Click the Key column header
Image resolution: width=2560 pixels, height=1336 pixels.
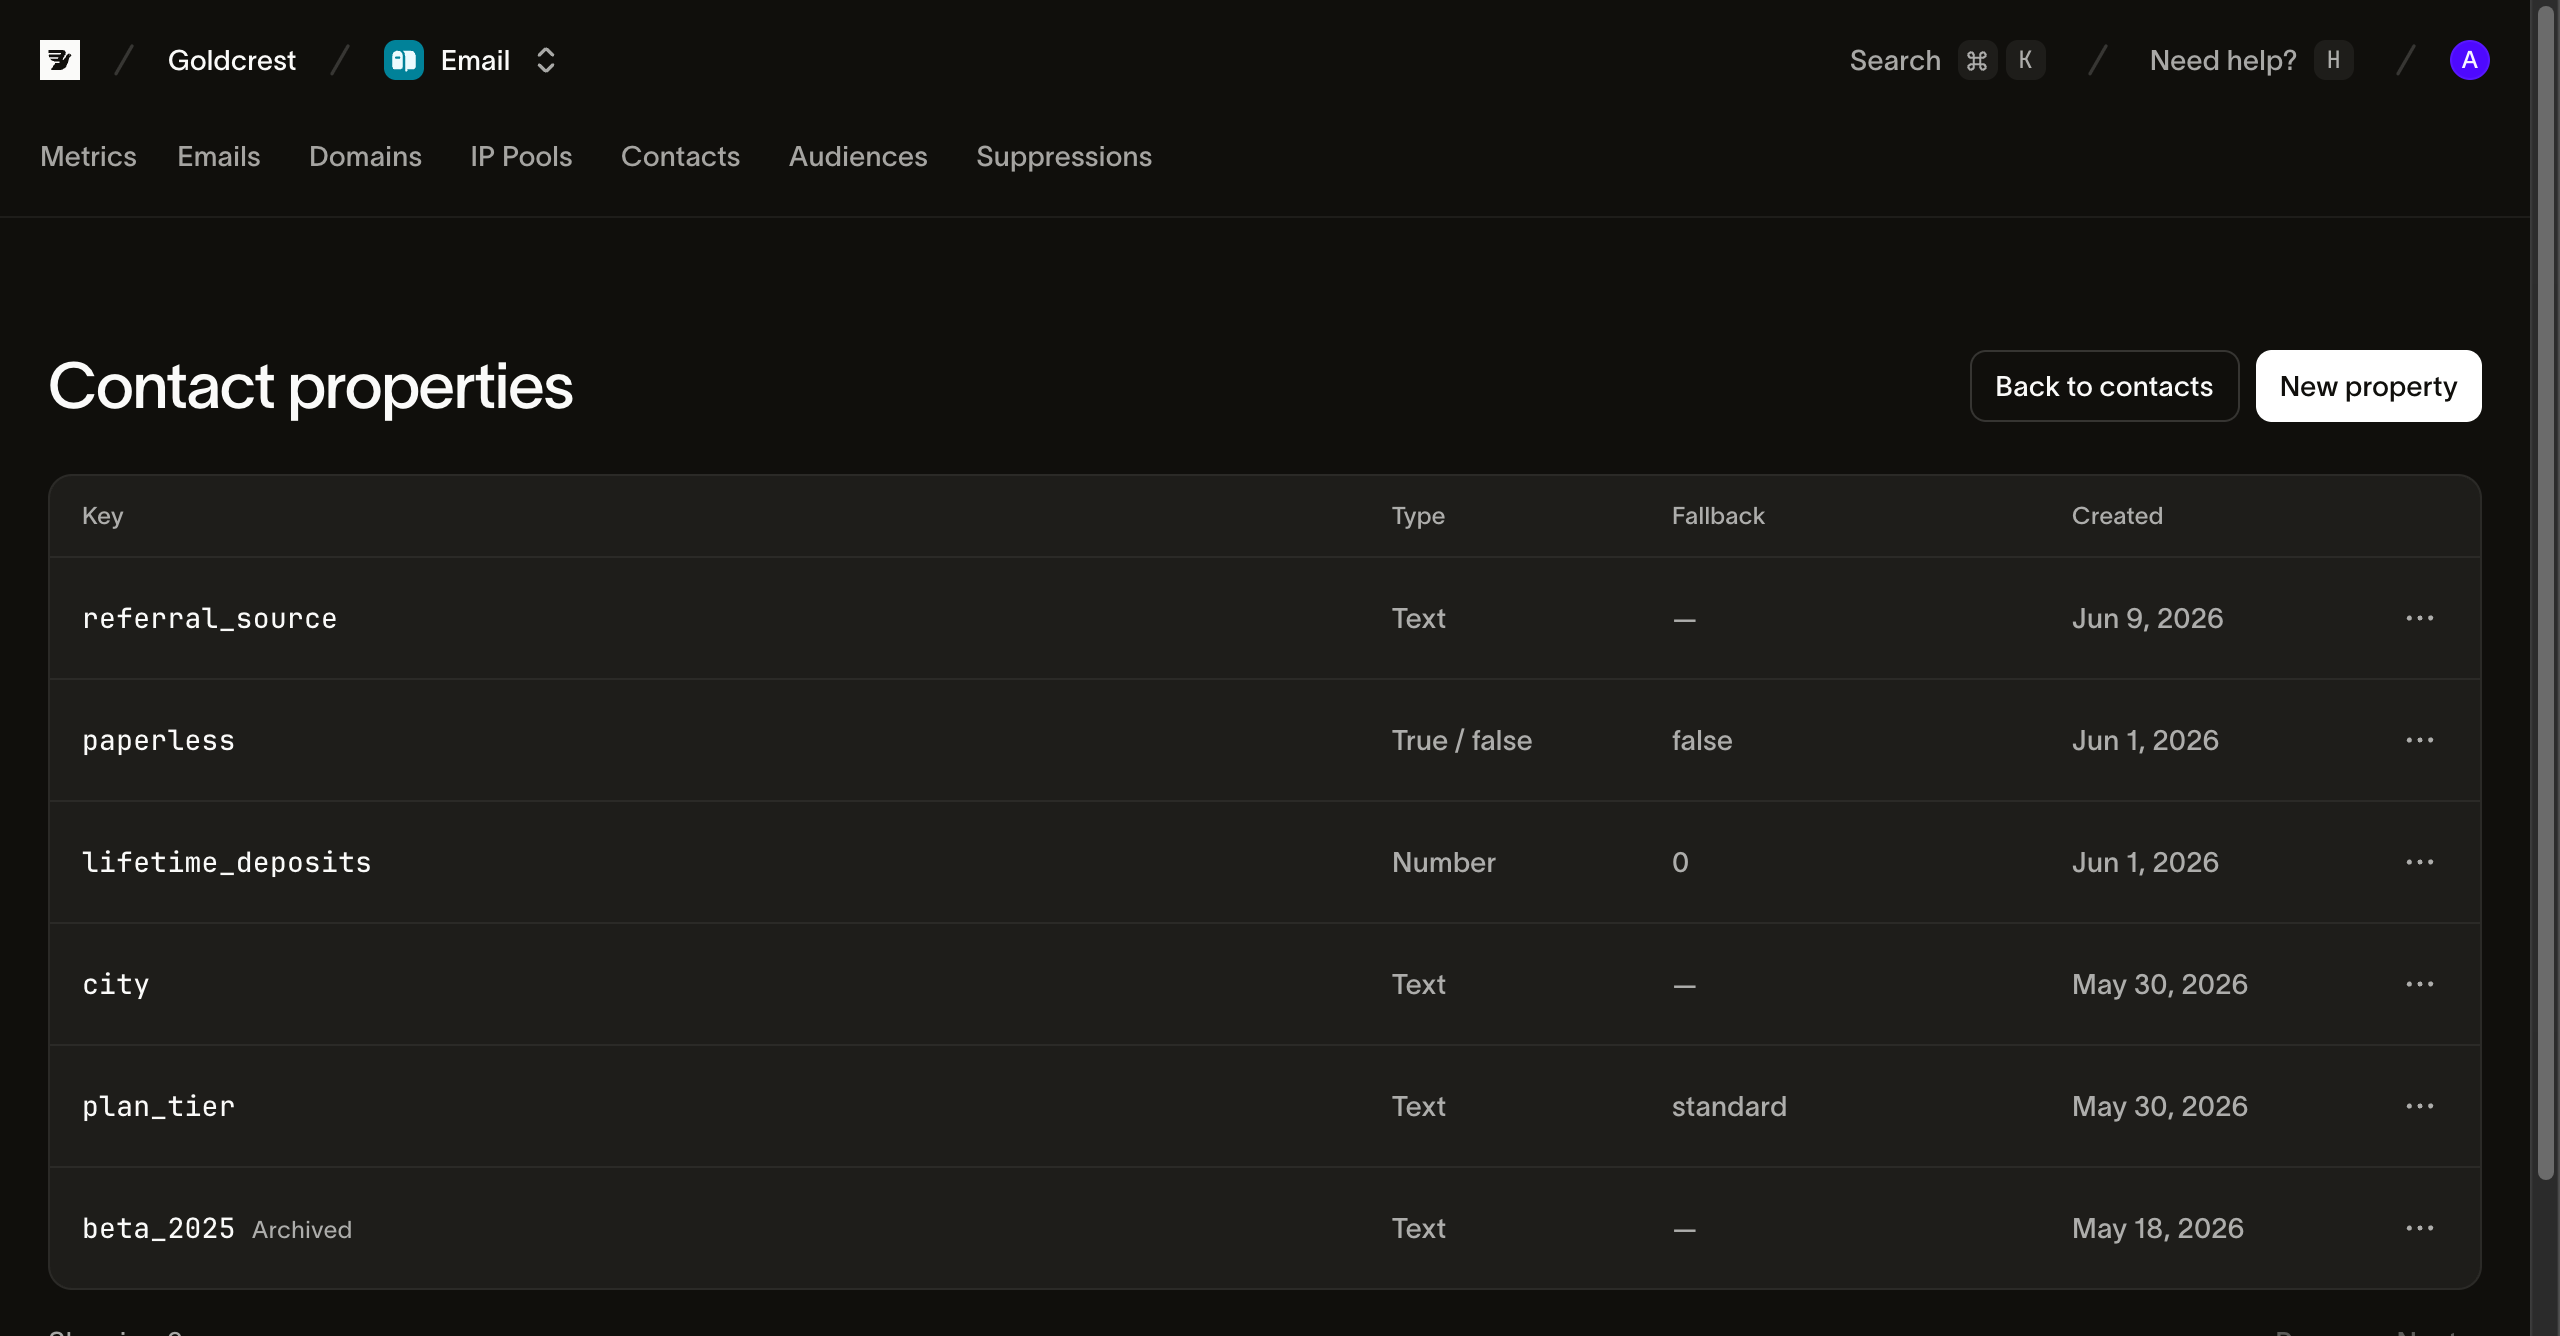[x=103, y=516]
